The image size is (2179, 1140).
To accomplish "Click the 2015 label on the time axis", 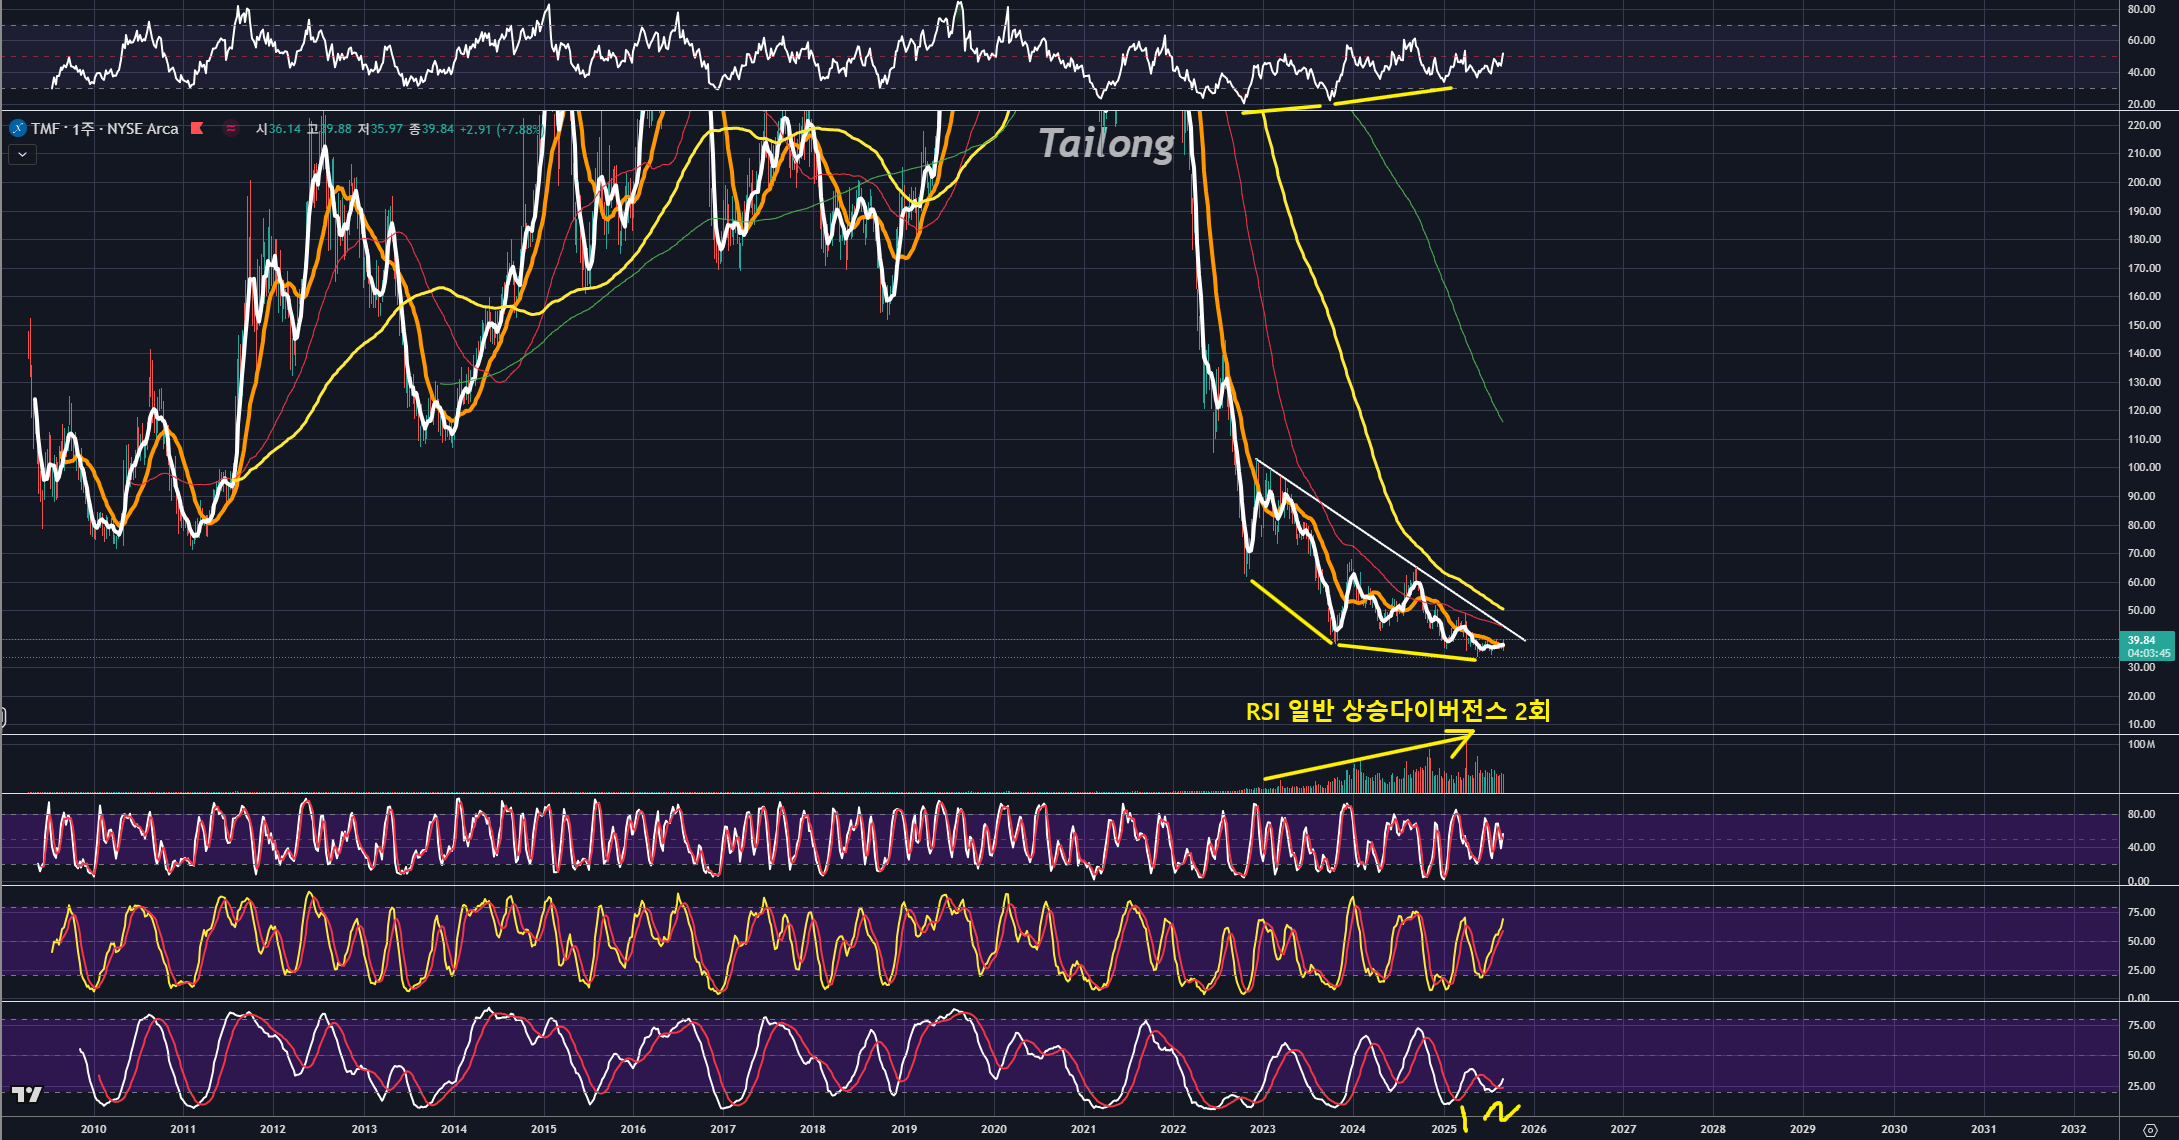I will pos(543,1129).
